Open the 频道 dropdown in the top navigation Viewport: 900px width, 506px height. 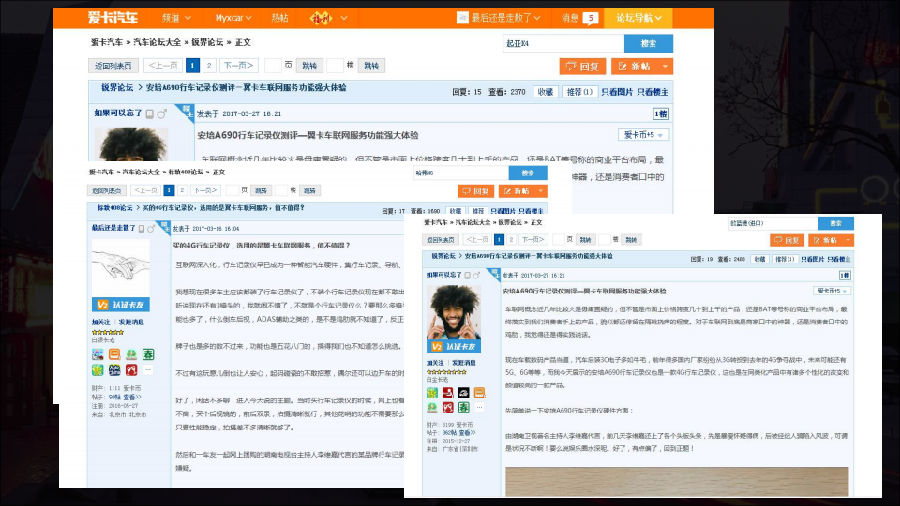[x=176, y=18]
